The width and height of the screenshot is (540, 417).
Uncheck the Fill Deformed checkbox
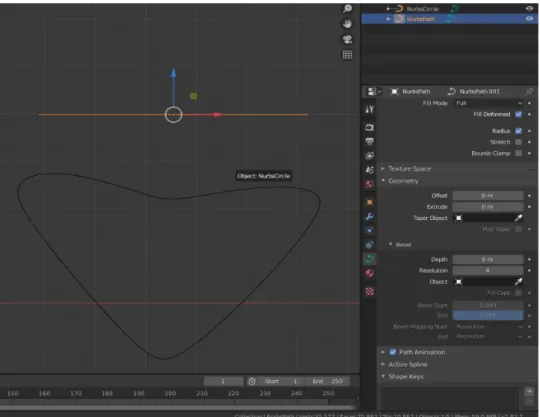tap(519, 114)
